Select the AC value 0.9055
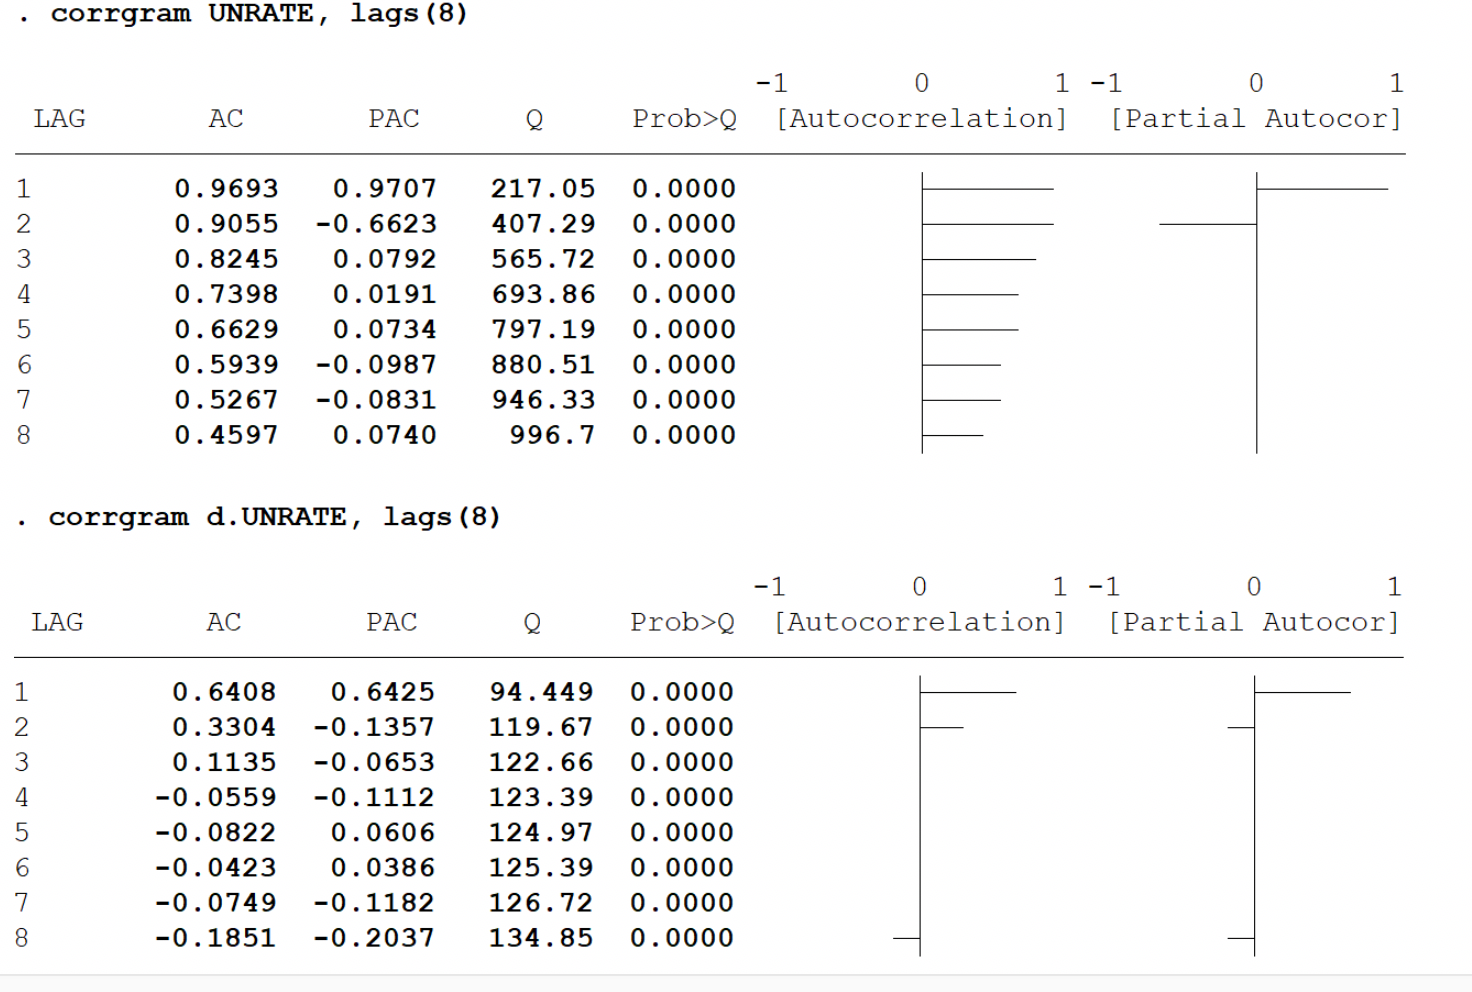Screen dimensions: 1472x992 click(x=226, y=224)
